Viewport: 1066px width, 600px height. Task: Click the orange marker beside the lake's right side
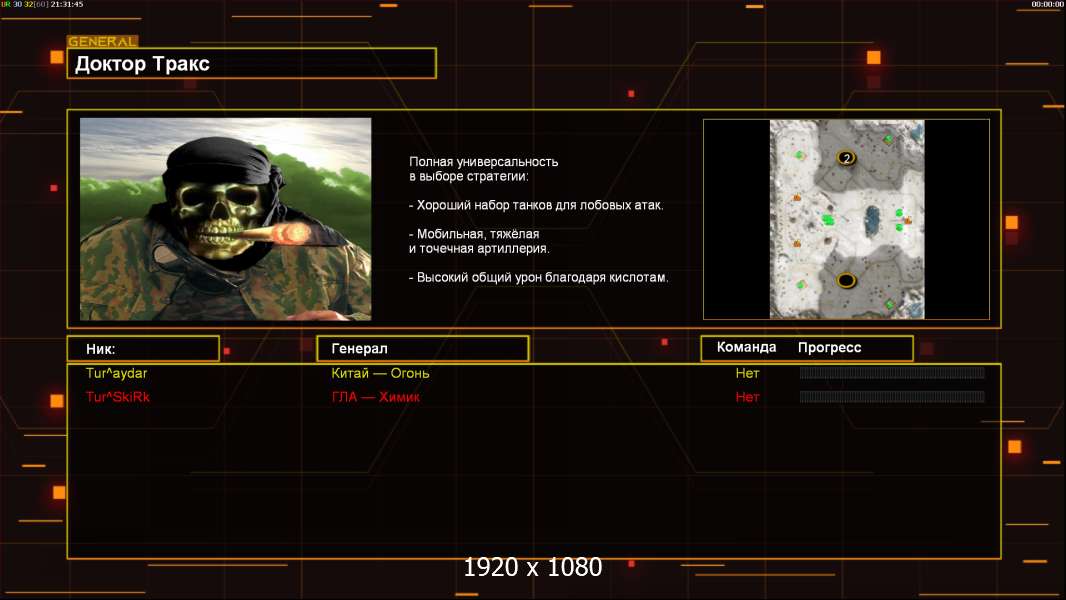tap(908, 220)
